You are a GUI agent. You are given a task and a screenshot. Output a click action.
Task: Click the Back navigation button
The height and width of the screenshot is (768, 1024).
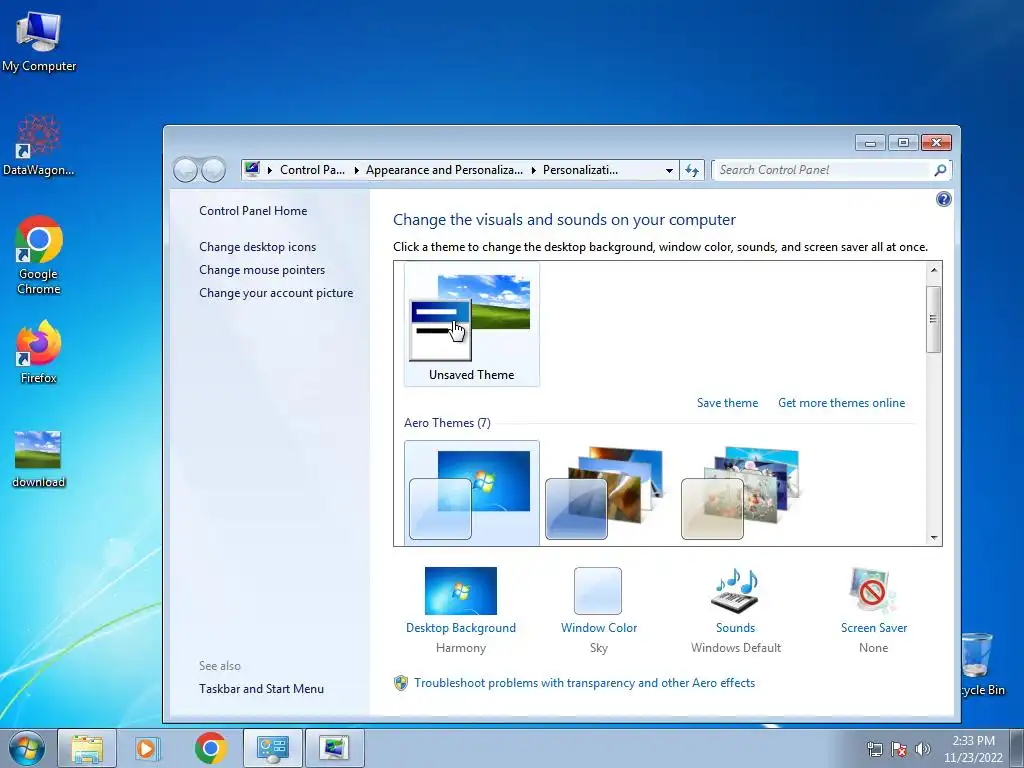pos(185,170)
